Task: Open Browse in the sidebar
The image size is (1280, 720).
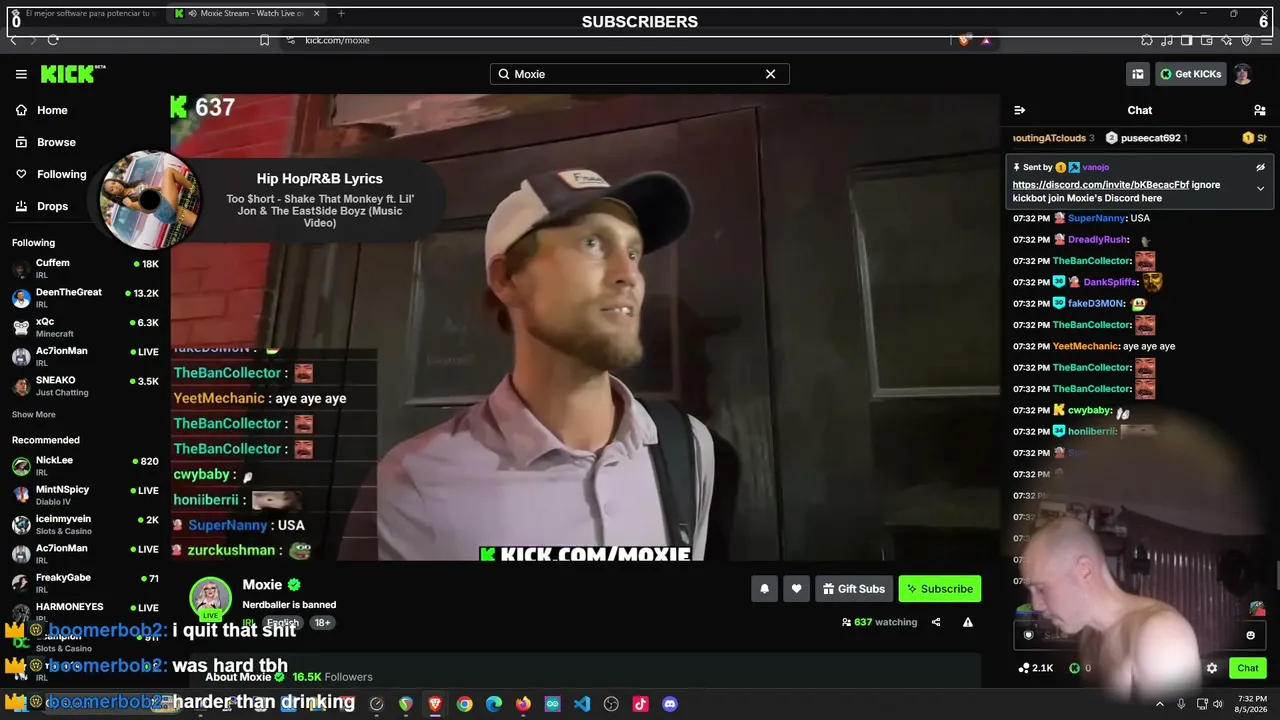Action: point(84,142)
